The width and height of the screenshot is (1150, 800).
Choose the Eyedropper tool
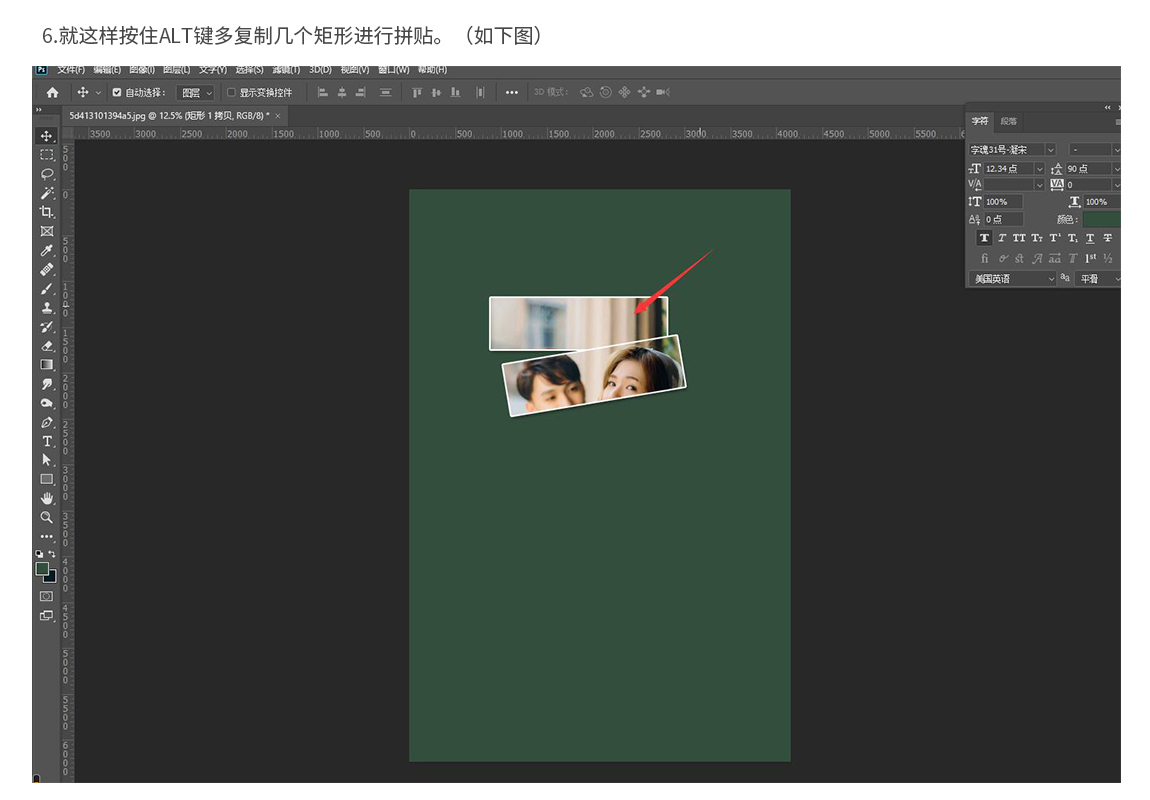47,250
